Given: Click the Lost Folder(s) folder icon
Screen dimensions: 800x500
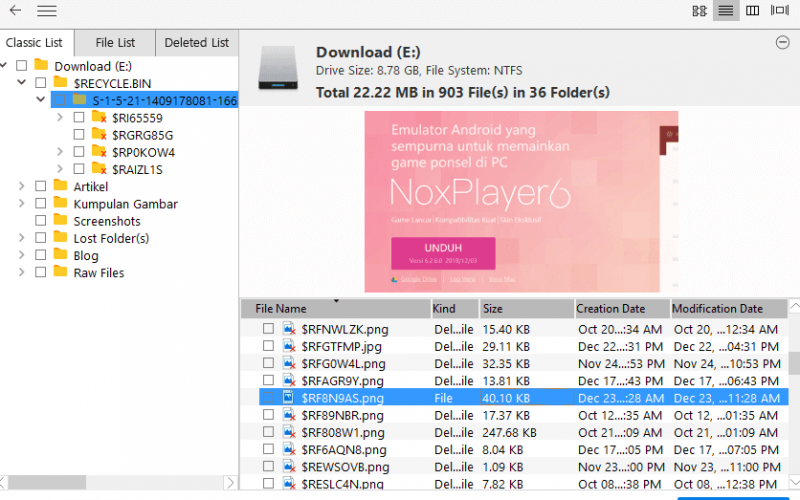Looking at the screenshot, I should tap(60, 237).
